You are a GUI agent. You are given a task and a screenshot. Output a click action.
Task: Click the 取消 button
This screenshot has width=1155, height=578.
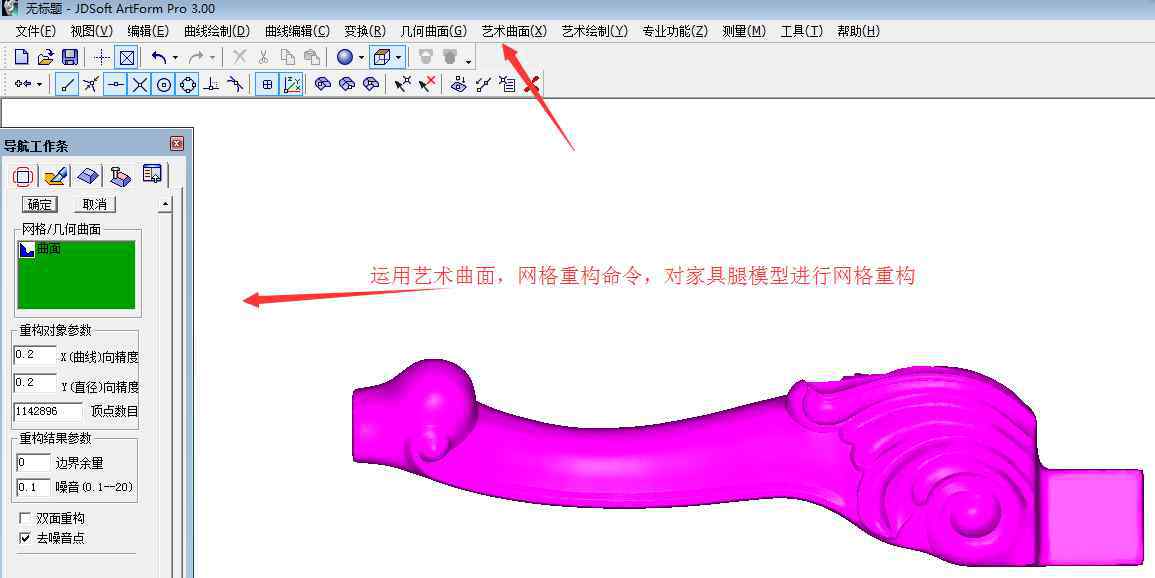(x=94, y=205)
